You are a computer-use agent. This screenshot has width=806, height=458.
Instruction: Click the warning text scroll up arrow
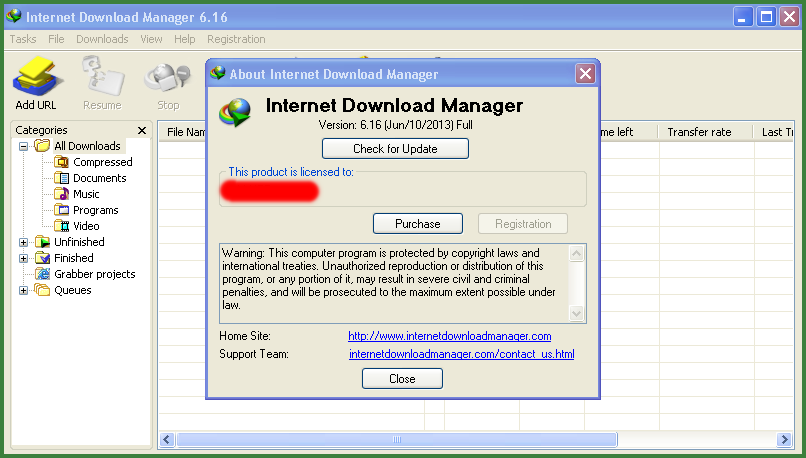coord(577,253)
